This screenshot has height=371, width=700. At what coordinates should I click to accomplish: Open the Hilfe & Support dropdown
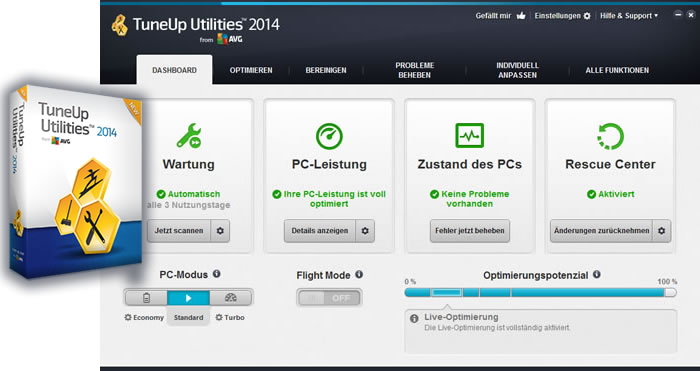pos(629,16)
